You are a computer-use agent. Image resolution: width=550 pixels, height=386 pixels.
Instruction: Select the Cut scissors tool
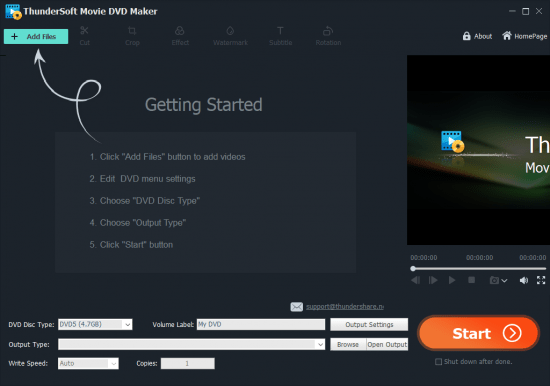click(84, 36)
